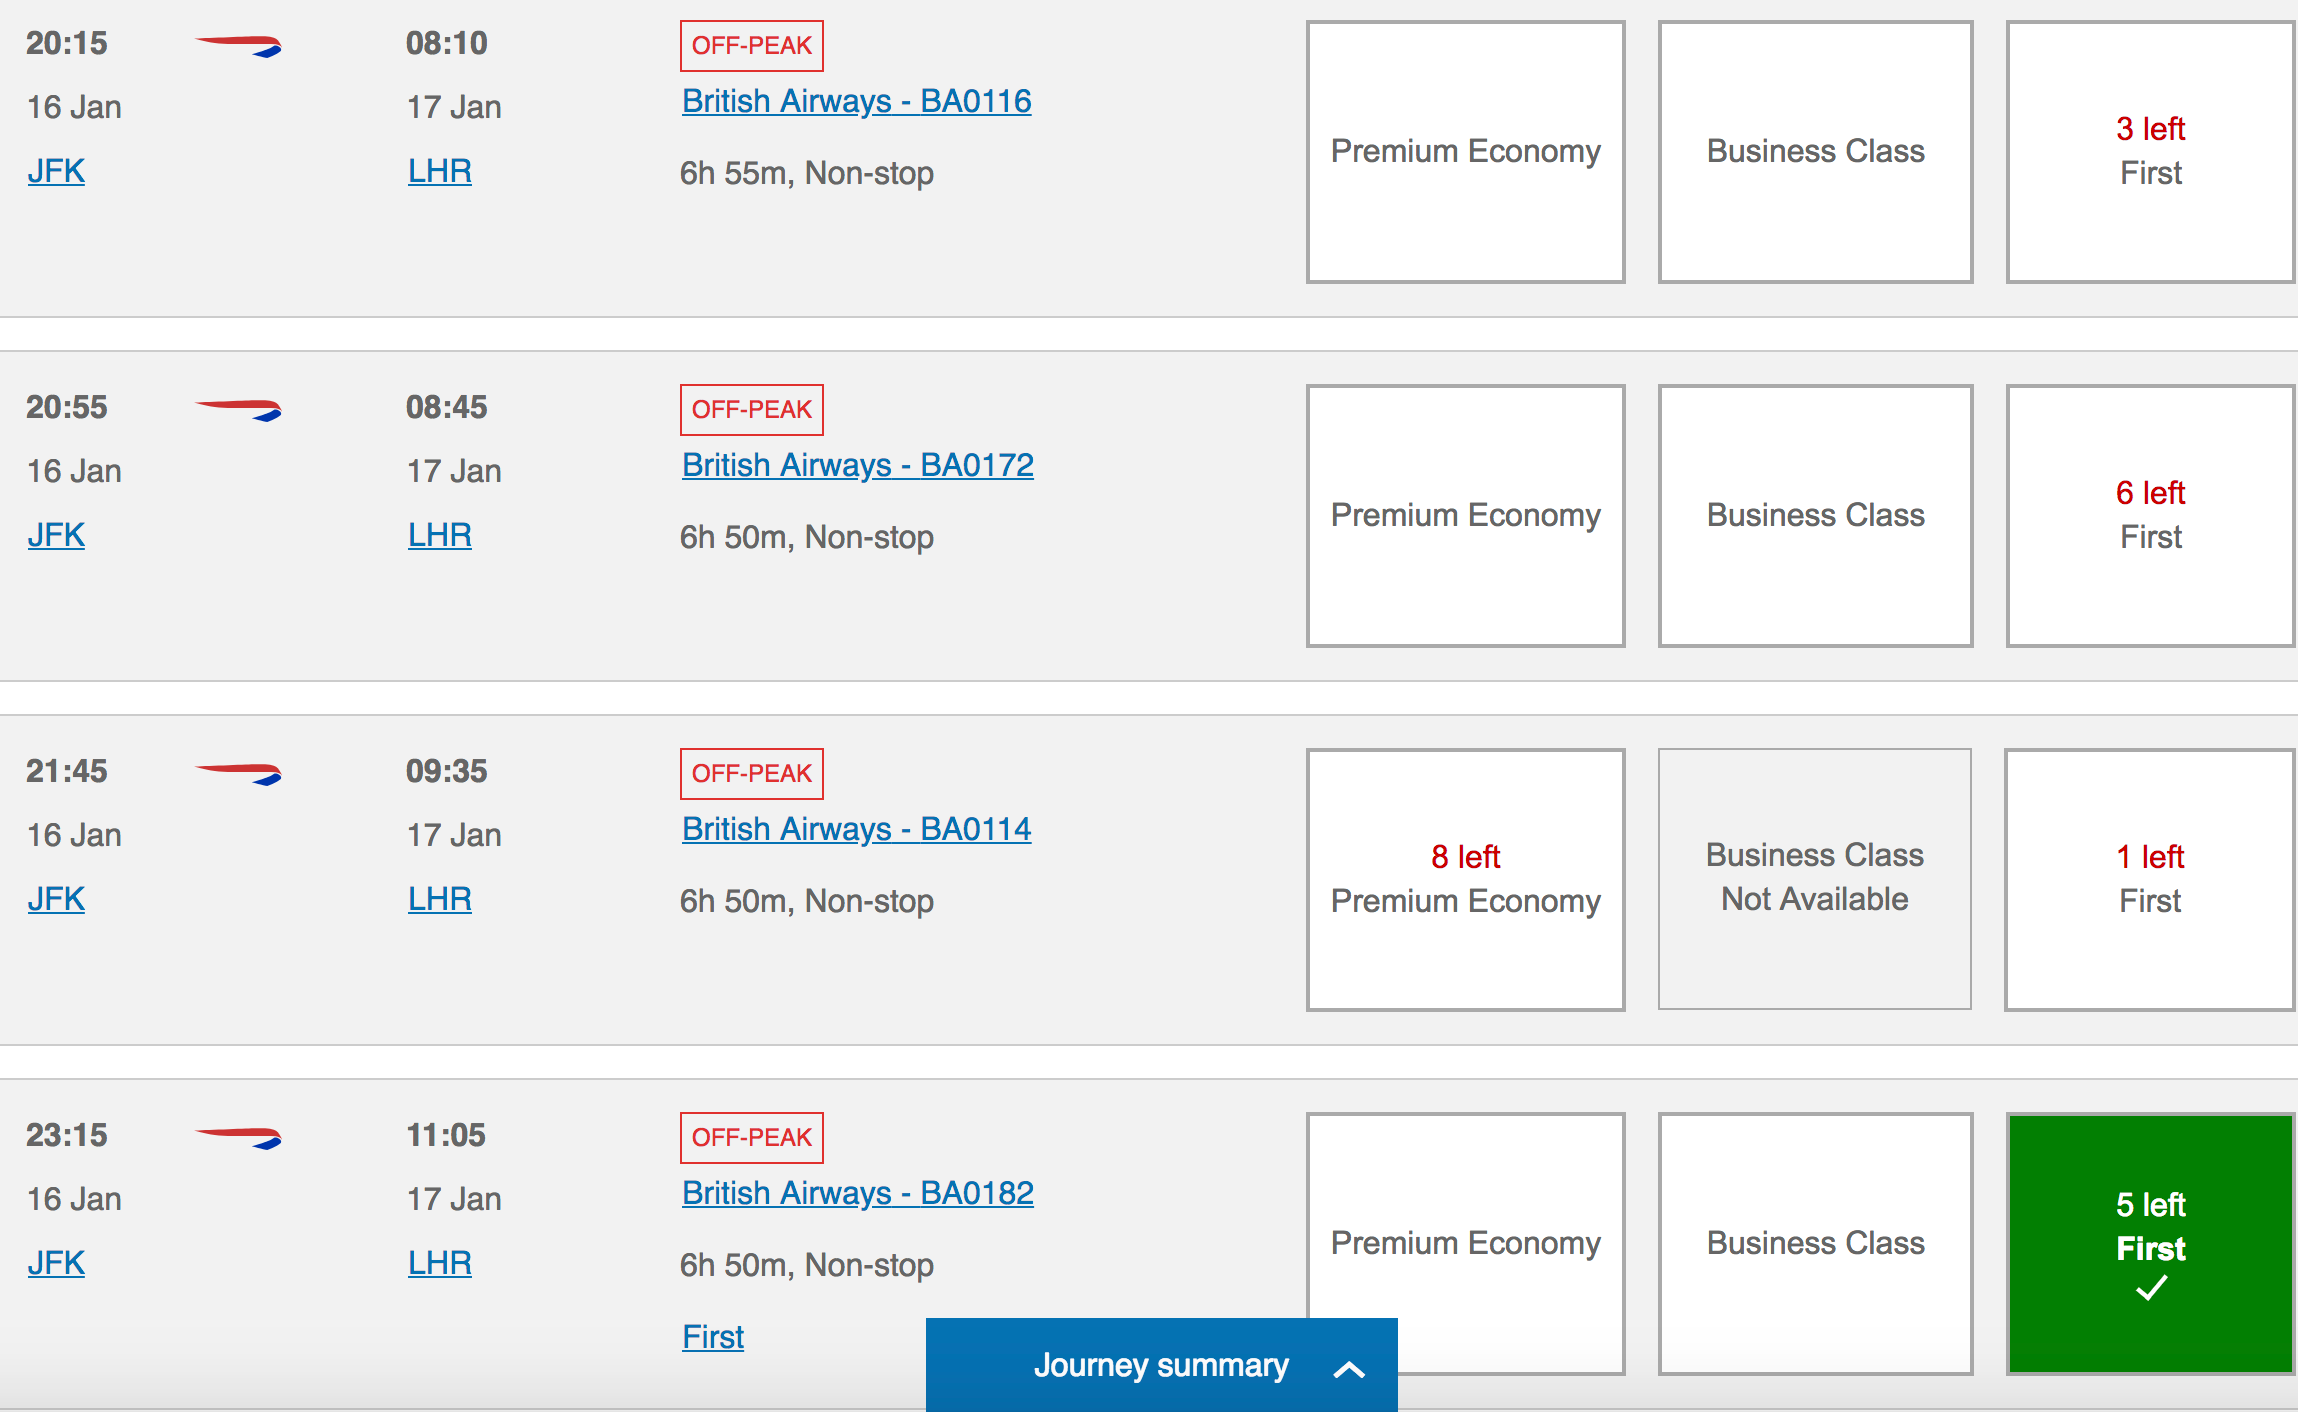Open LHR airport link for 08:10 arrival
Screen dimensions: 2298x1412
tap(439, 171)
